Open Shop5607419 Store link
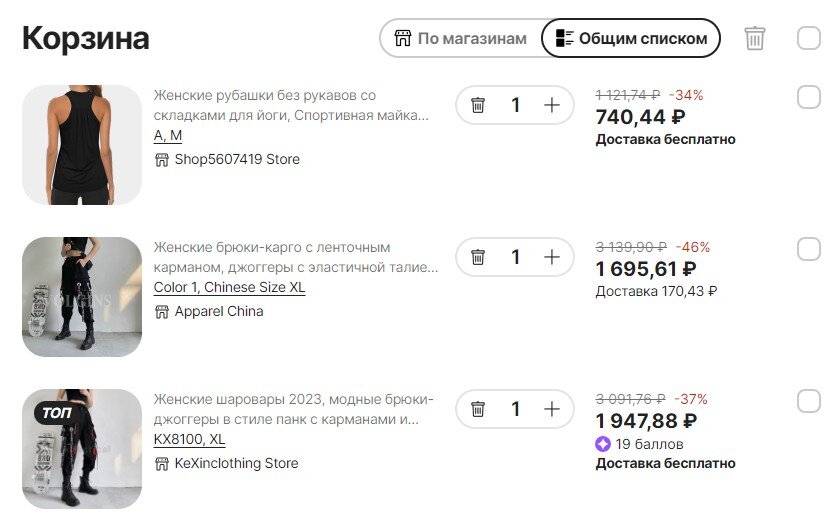839x531 pixels. pyautogui.click(x=227, y=159)
